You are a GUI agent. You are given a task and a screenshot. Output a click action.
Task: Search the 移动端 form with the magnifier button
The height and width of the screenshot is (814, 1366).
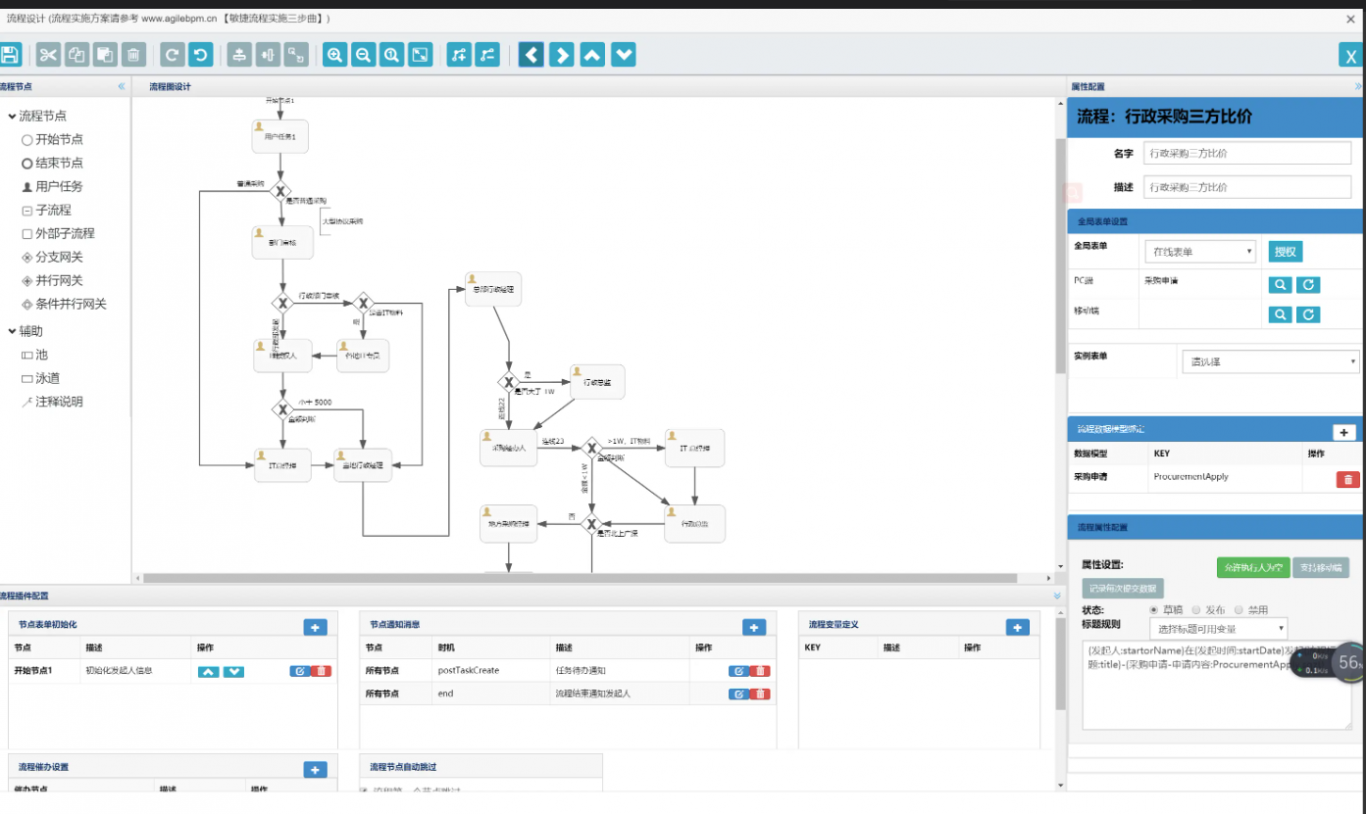(1280, 314)
